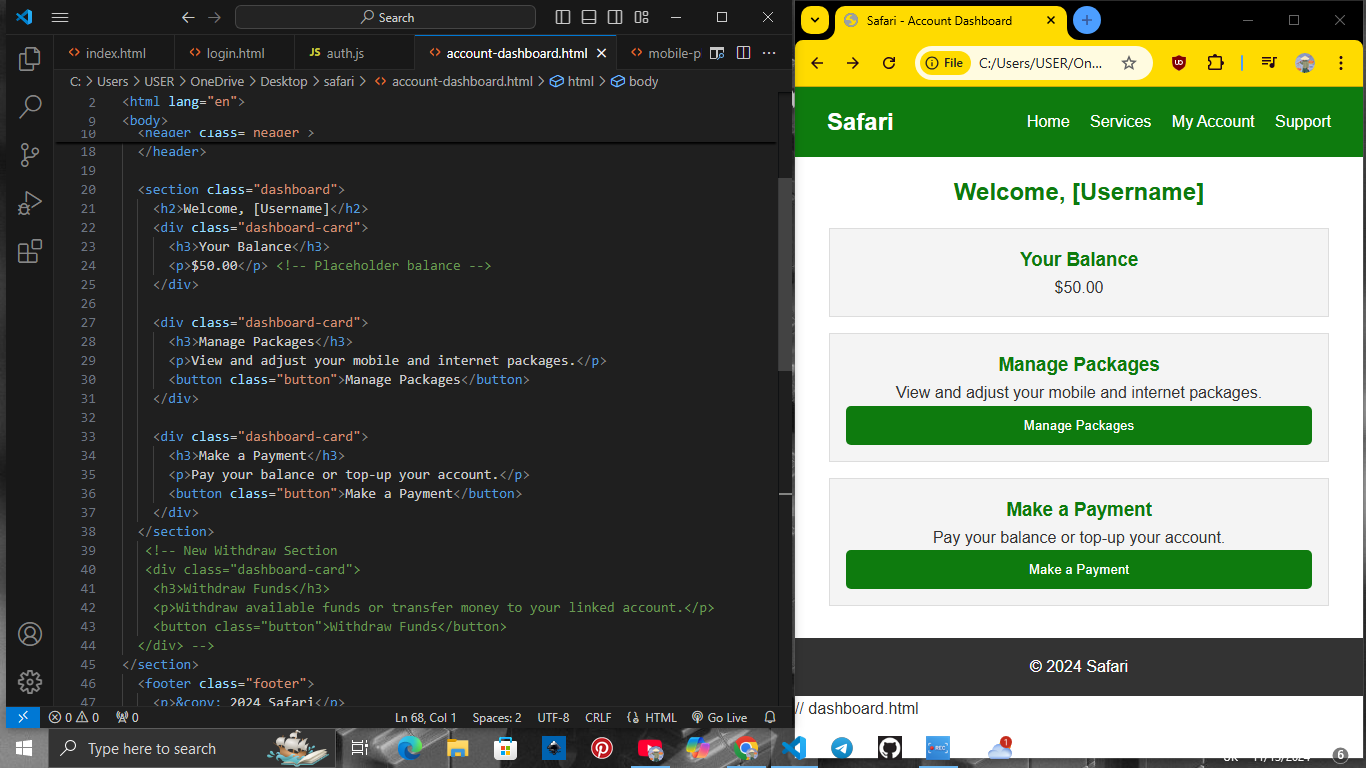
Task: Select the Search icon in the sidebar
Action: (x=29, y=106)
